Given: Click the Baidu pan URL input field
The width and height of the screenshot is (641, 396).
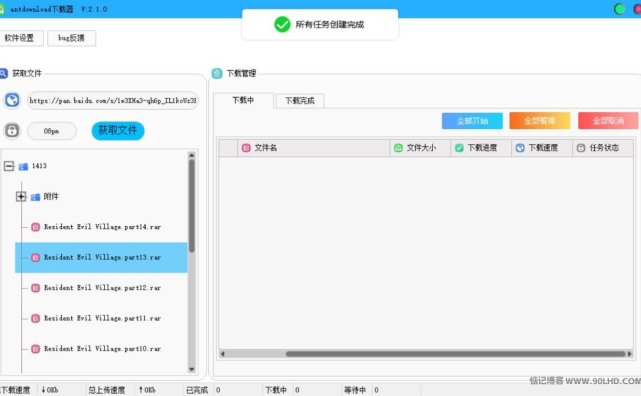Looking at the screenshot, I should click(x=113, y=101).
